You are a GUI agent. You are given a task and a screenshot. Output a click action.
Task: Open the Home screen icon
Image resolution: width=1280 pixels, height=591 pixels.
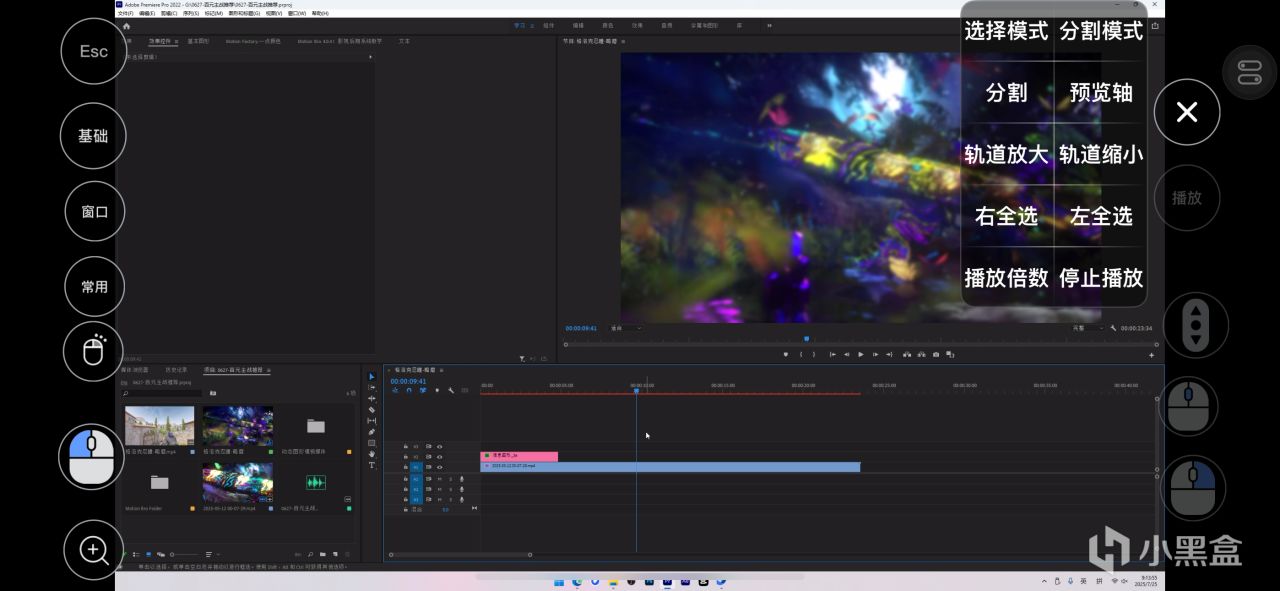pos(126,26)
